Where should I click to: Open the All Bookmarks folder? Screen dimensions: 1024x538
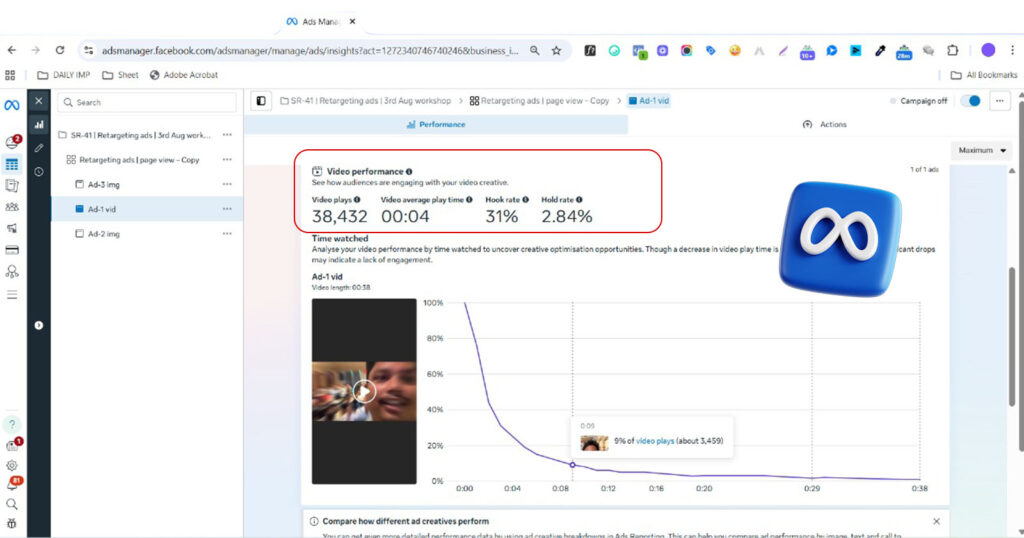[x=984, y=75]
